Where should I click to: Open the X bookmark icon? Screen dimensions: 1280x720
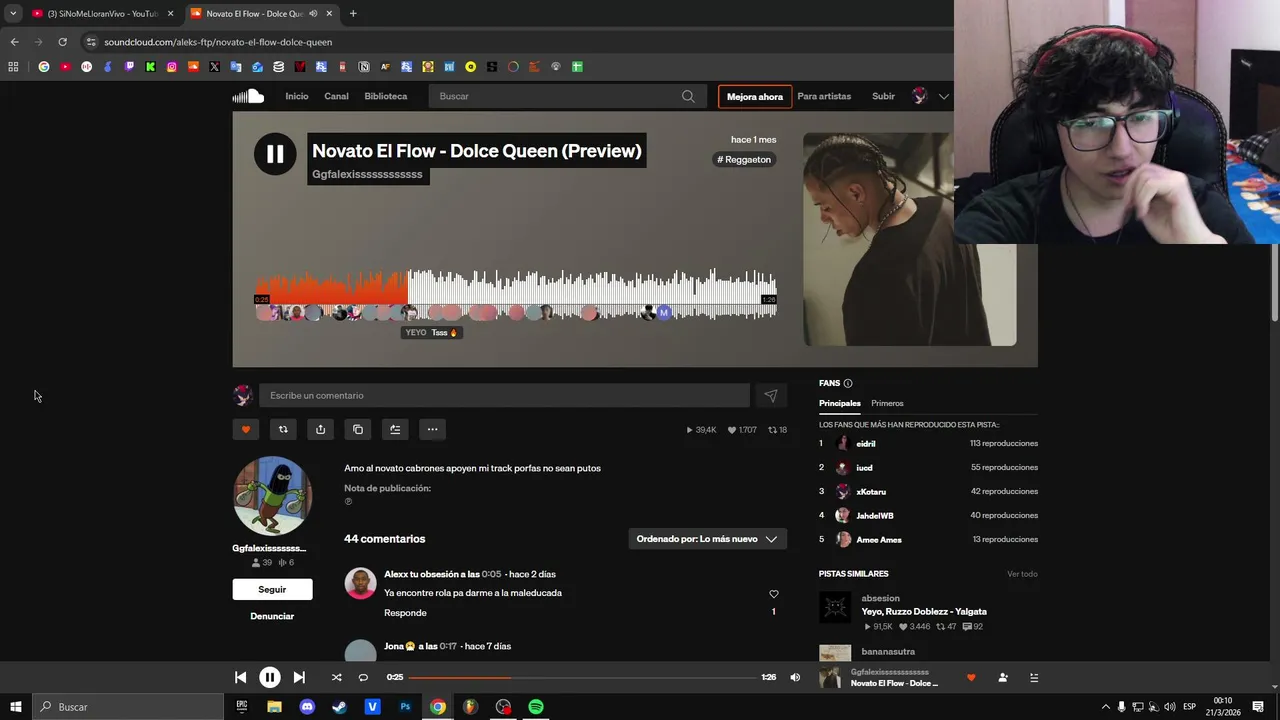(x=214, y=67)
